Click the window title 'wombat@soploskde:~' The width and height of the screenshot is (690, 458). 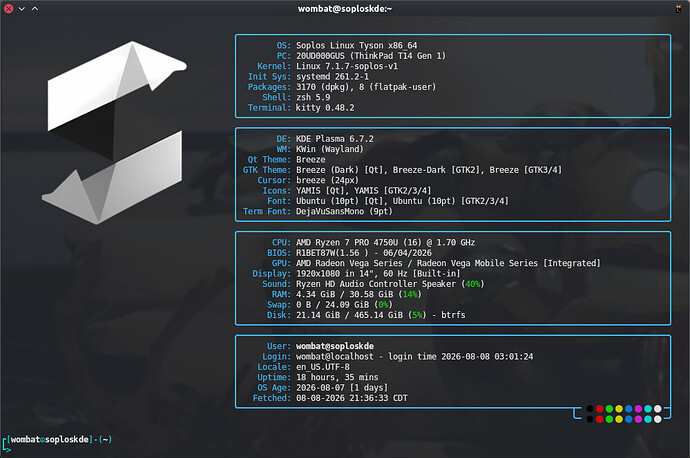point(345,9)
